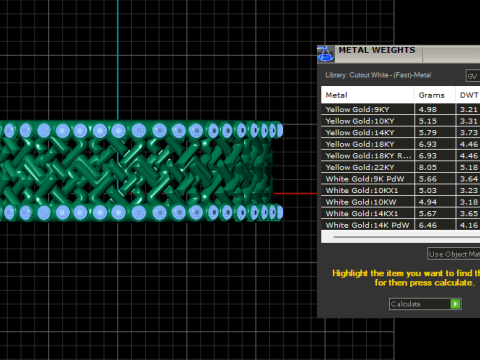The height and width of the screenshot is (360, 480).
Task: Select the White Gold:14KX1 row
Action: pyautogui.click(x=400, y=214)
